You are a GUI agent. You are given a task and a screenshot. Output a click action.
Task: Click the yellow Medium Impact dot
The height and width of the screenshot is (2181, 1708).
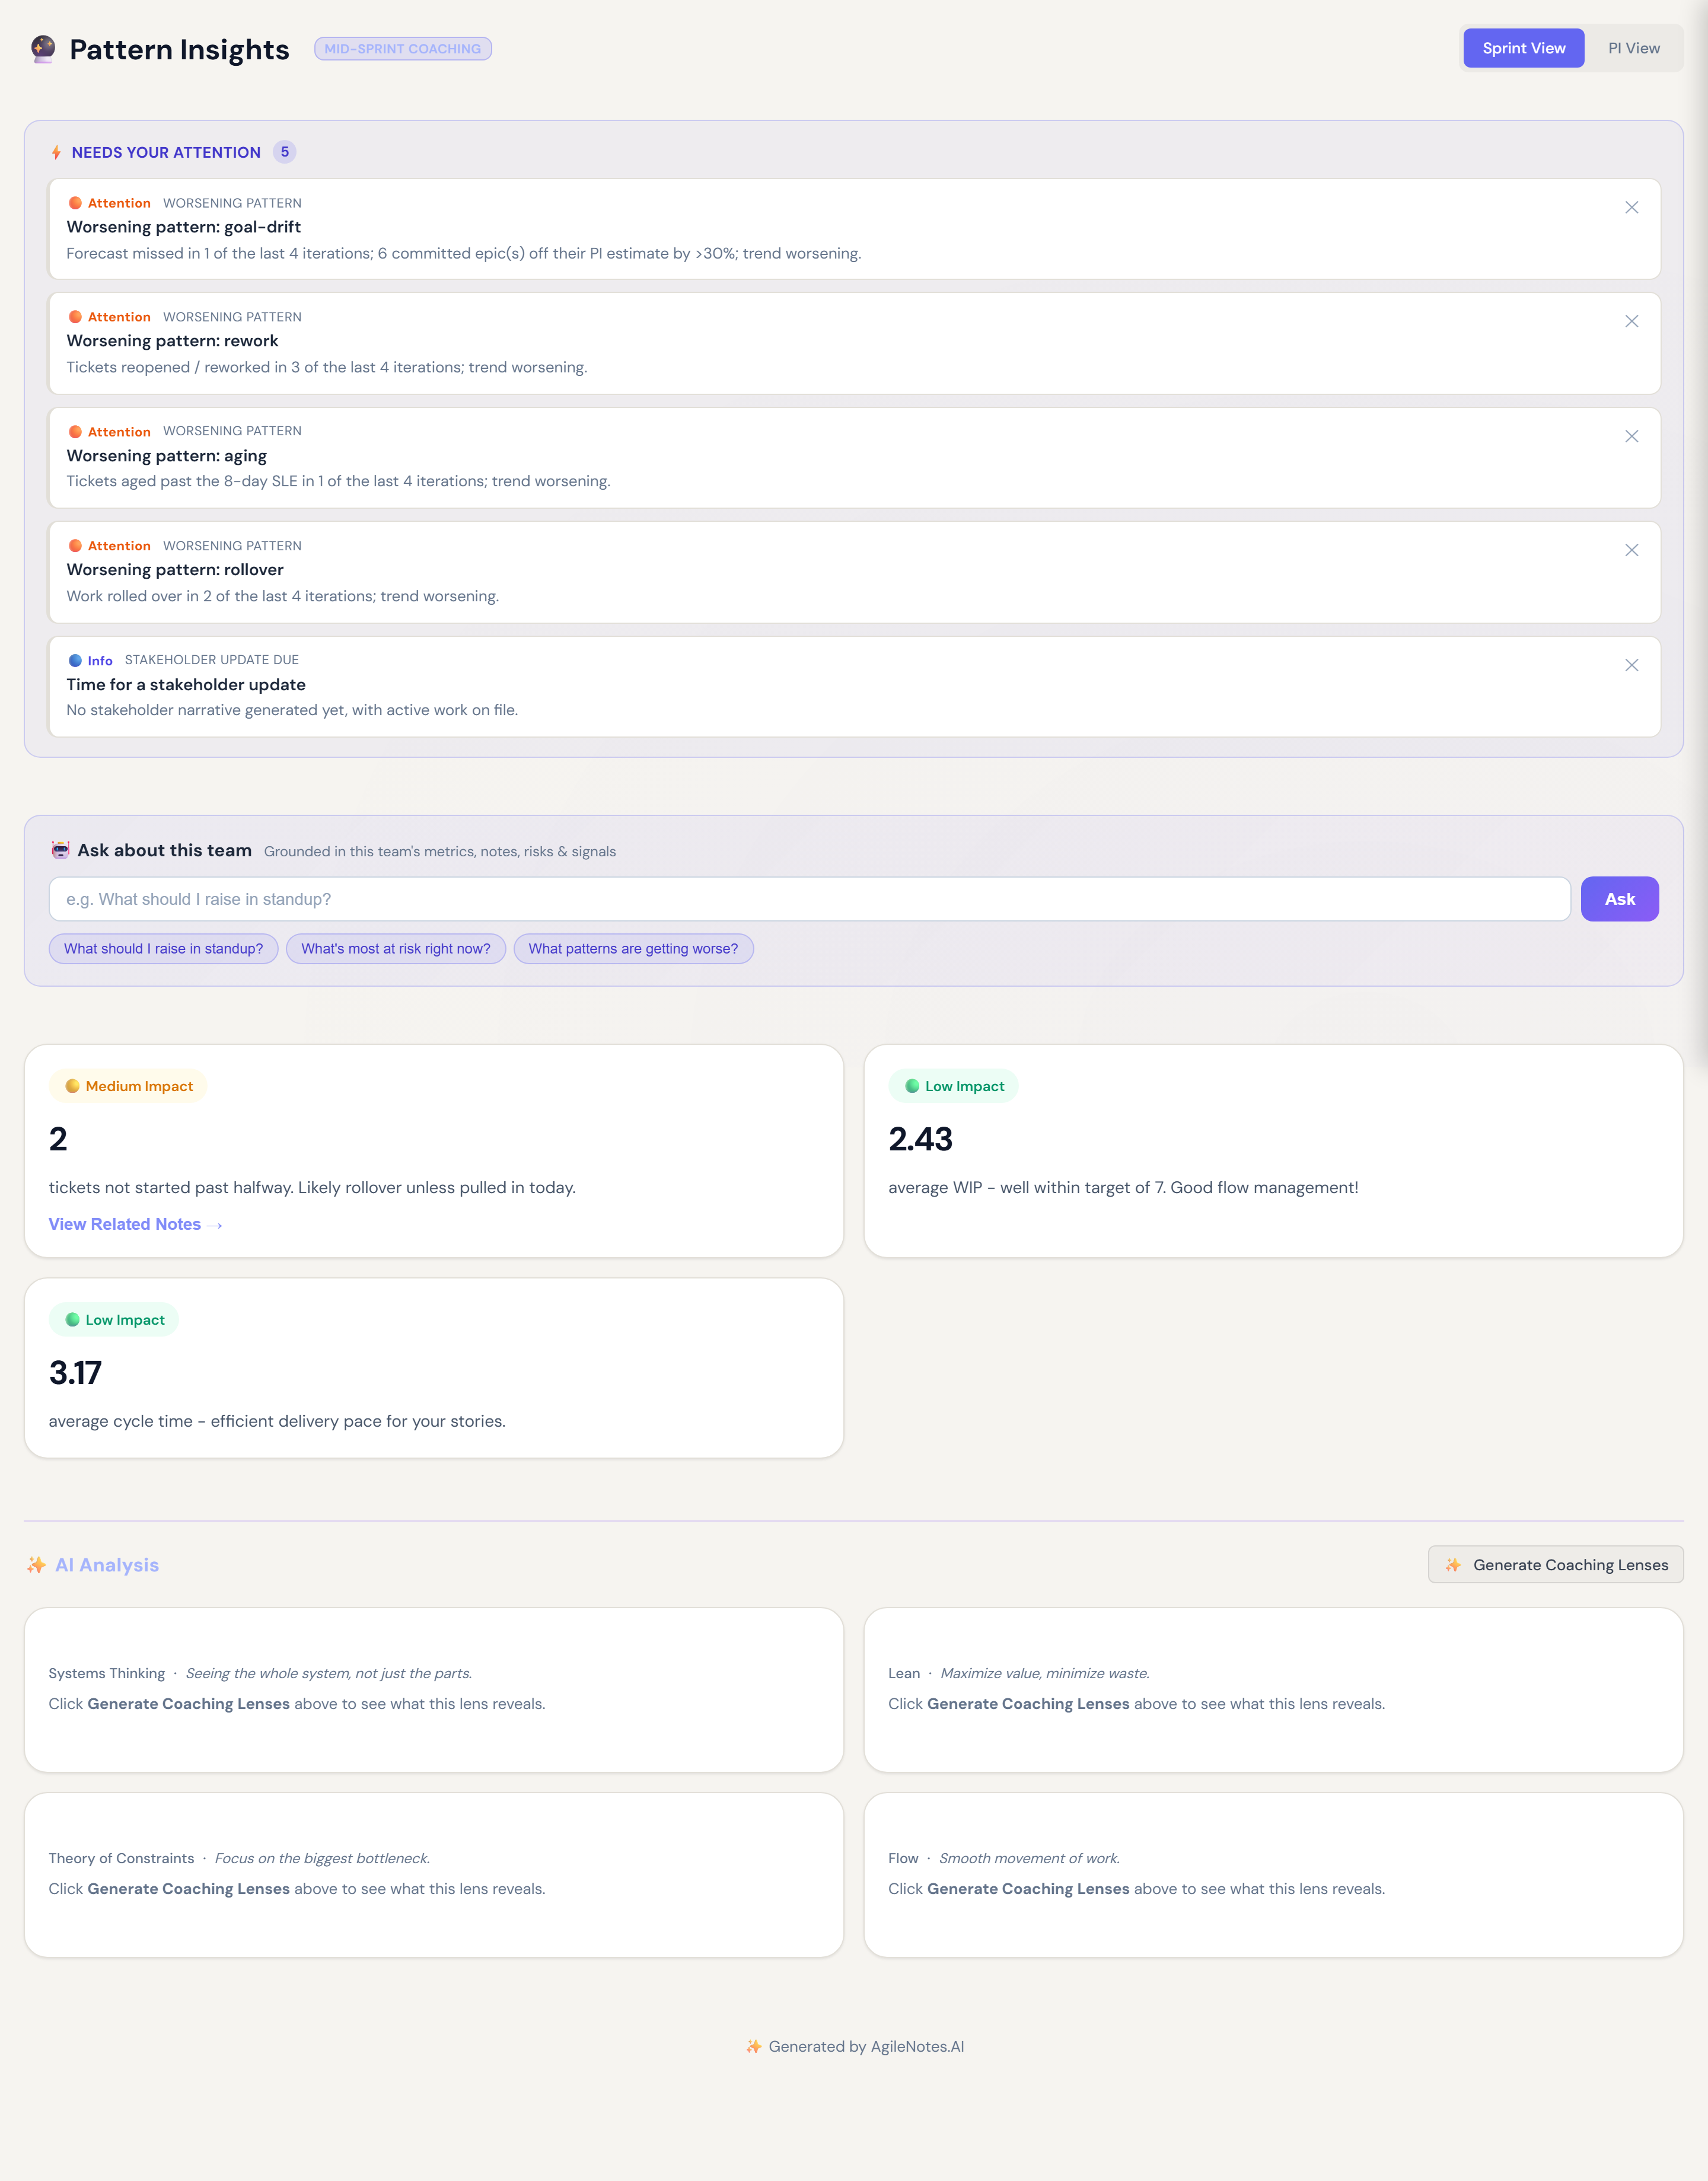pos(72,1086)
